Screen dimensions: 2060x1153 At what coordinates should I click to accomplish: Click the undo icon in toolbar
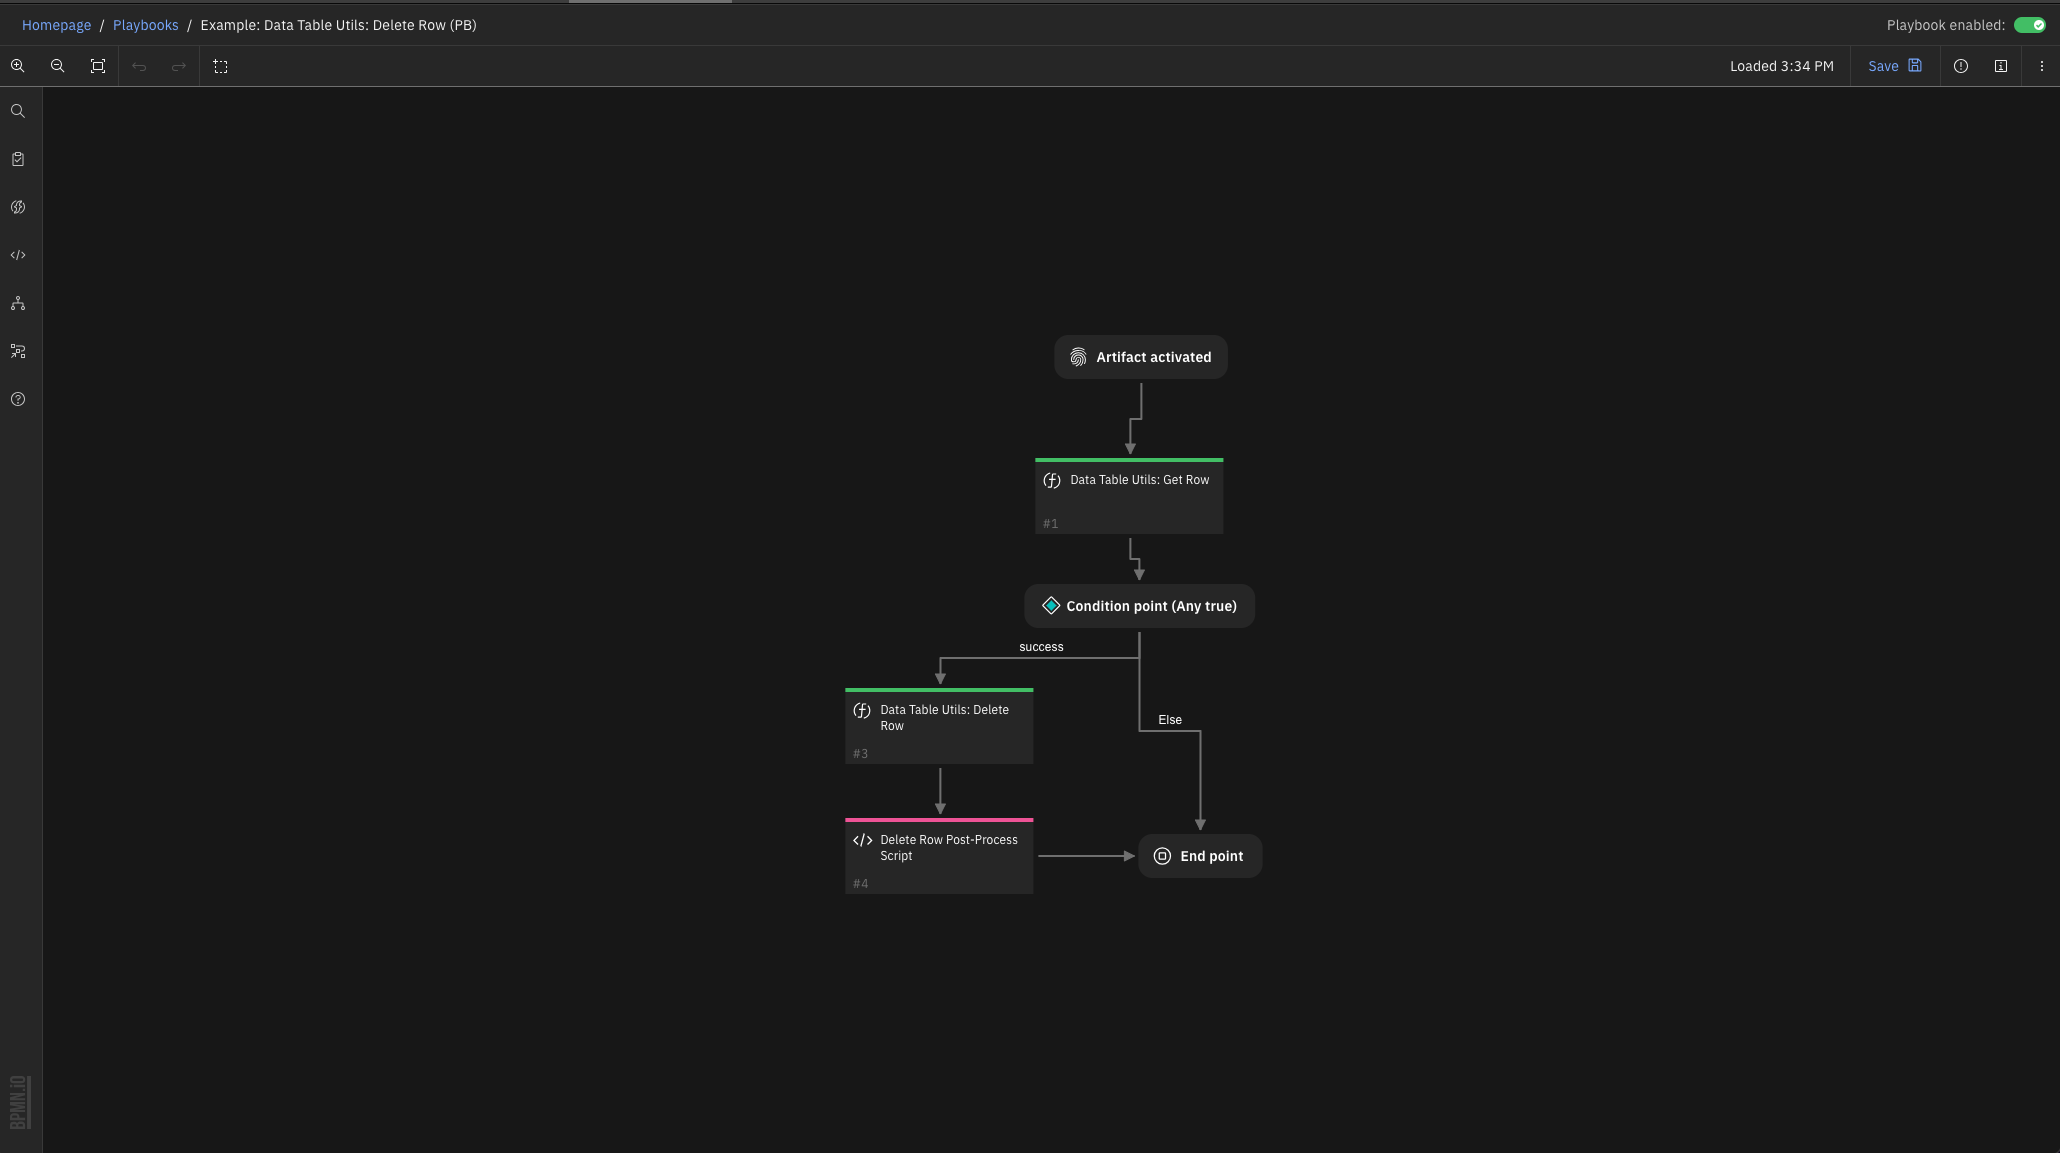pyautogui.click(x=139, y=66)
